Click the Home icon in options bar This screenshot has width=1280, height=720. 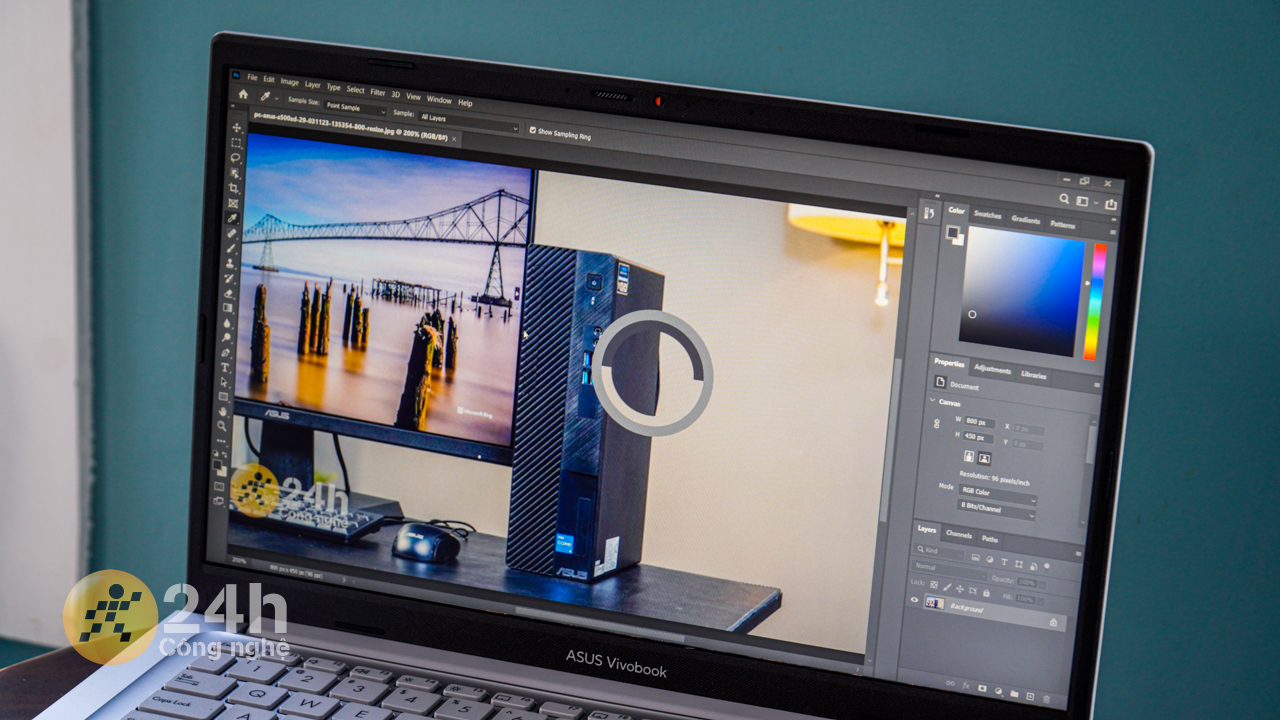(242, 94)
